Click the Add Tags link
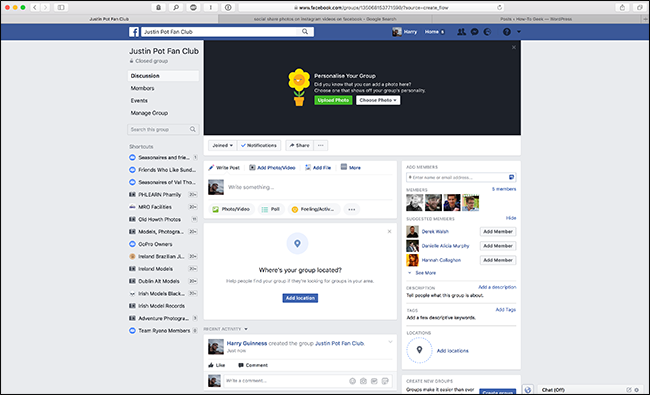 click(x=506, y=310)
